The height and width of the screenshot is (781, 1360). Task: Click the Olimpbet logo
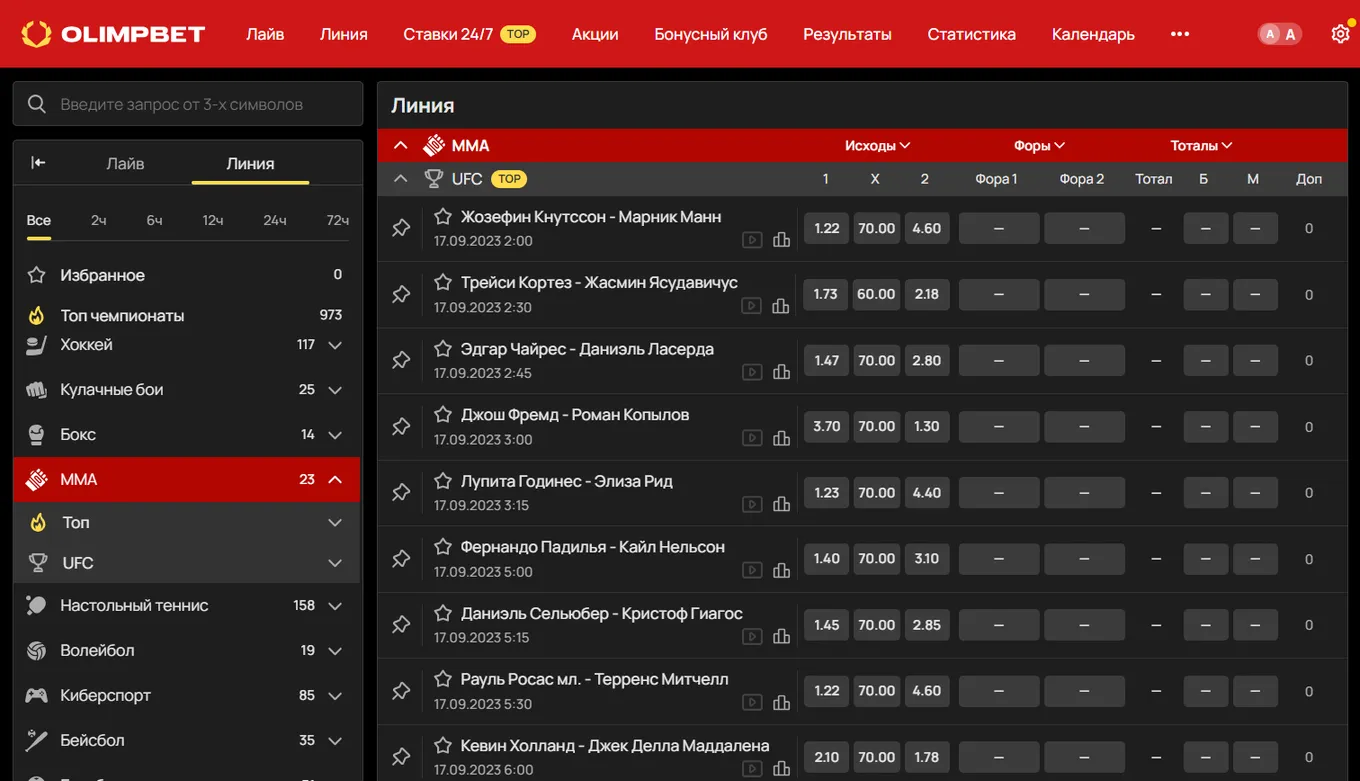[113, 34]
